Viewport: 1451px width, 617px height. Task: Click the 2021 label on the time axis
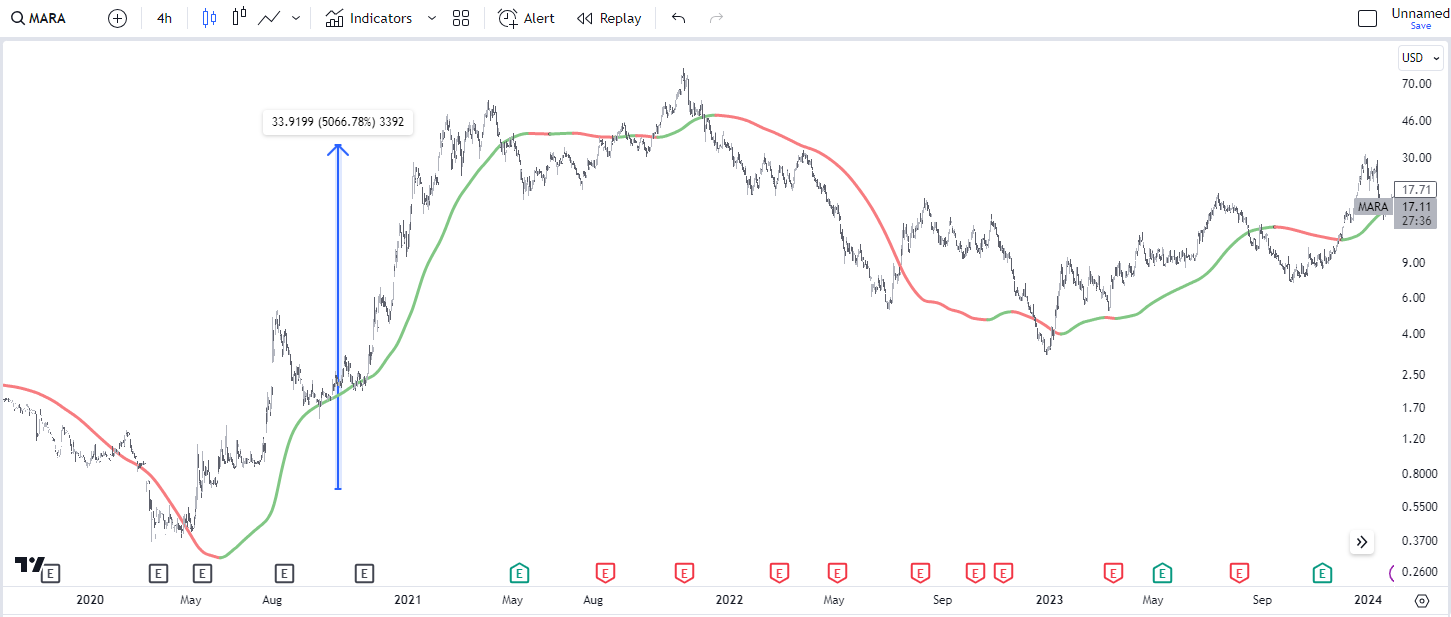pyautogui.click(x=407, y=600)
